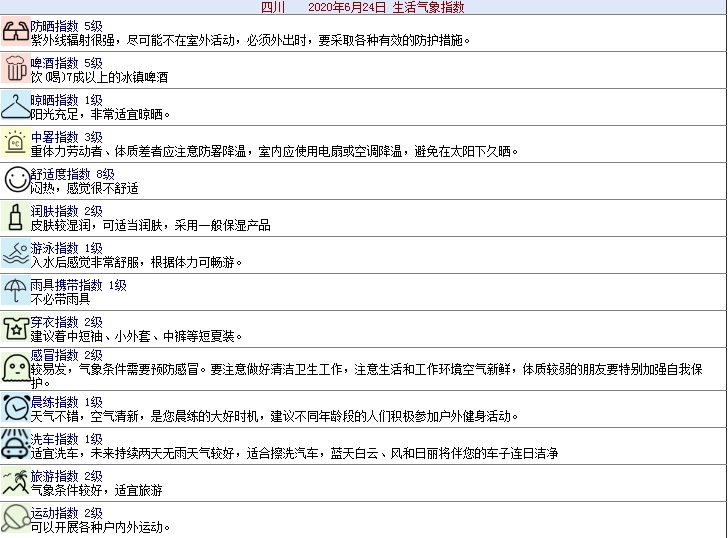Click the sunglasses sun protection icon
The width and height of the screenshot is (728, 538).
coord(15,32)
